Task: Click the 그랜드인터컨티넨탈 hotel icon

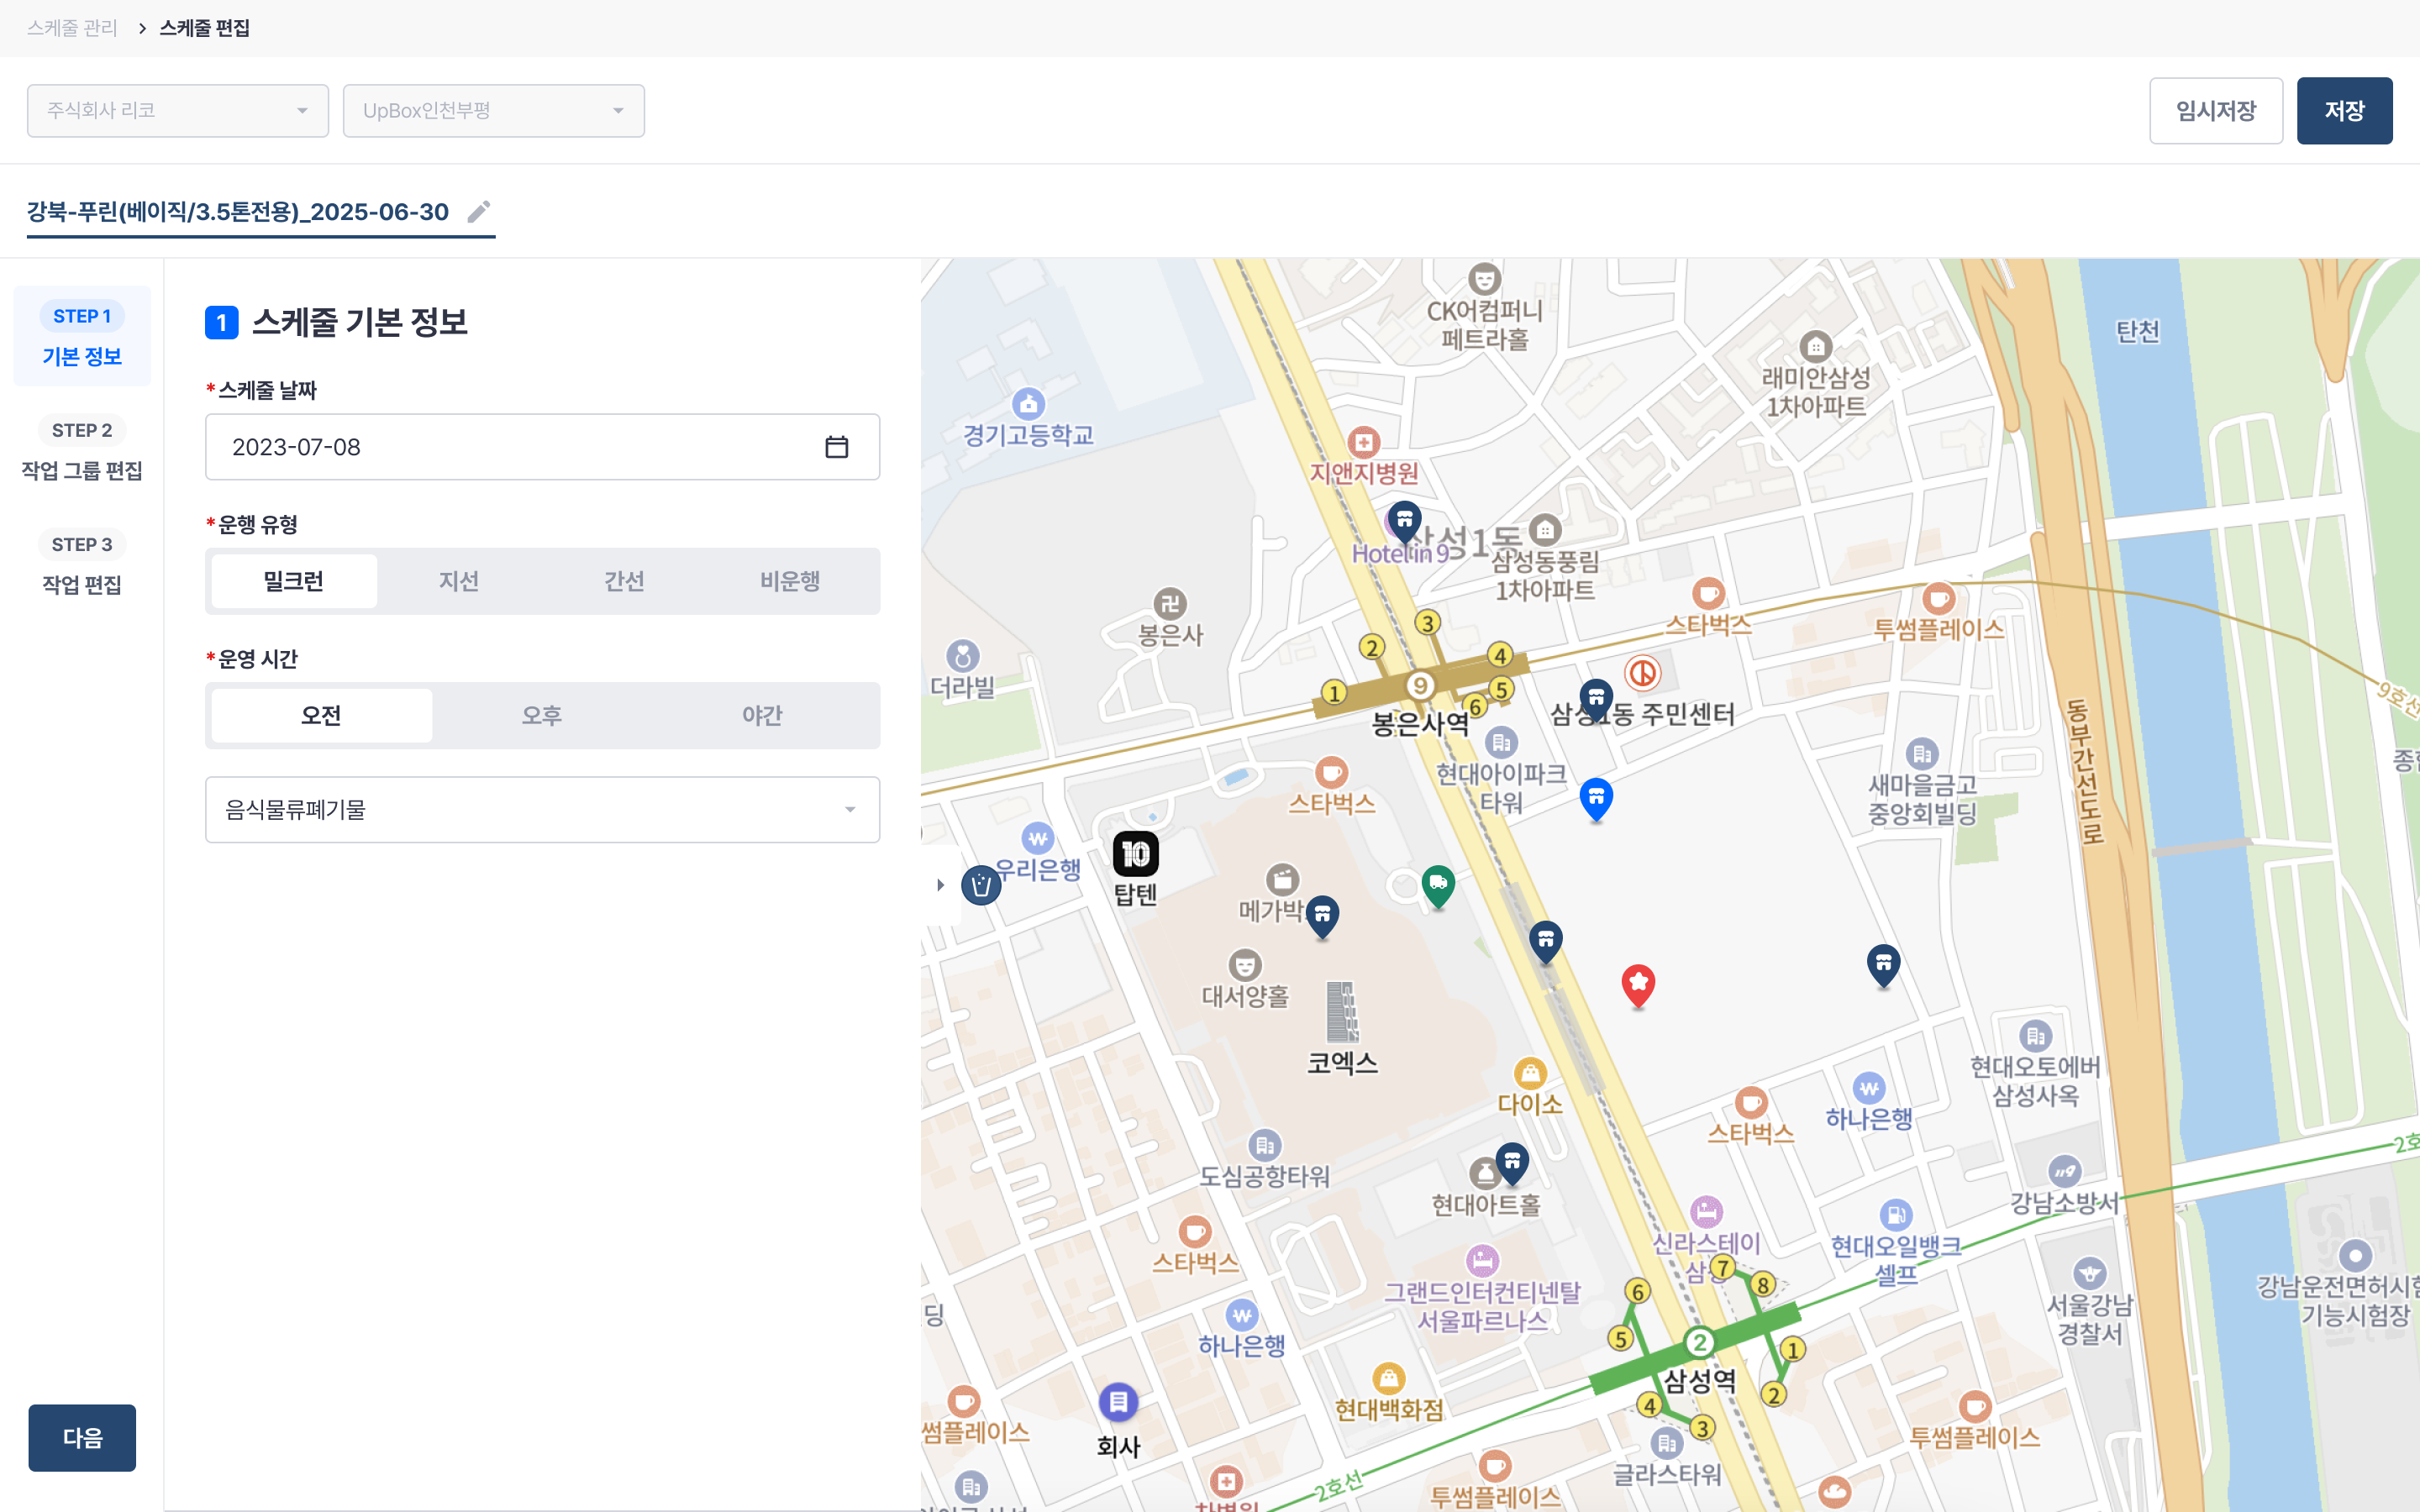Action: 1482,1260
